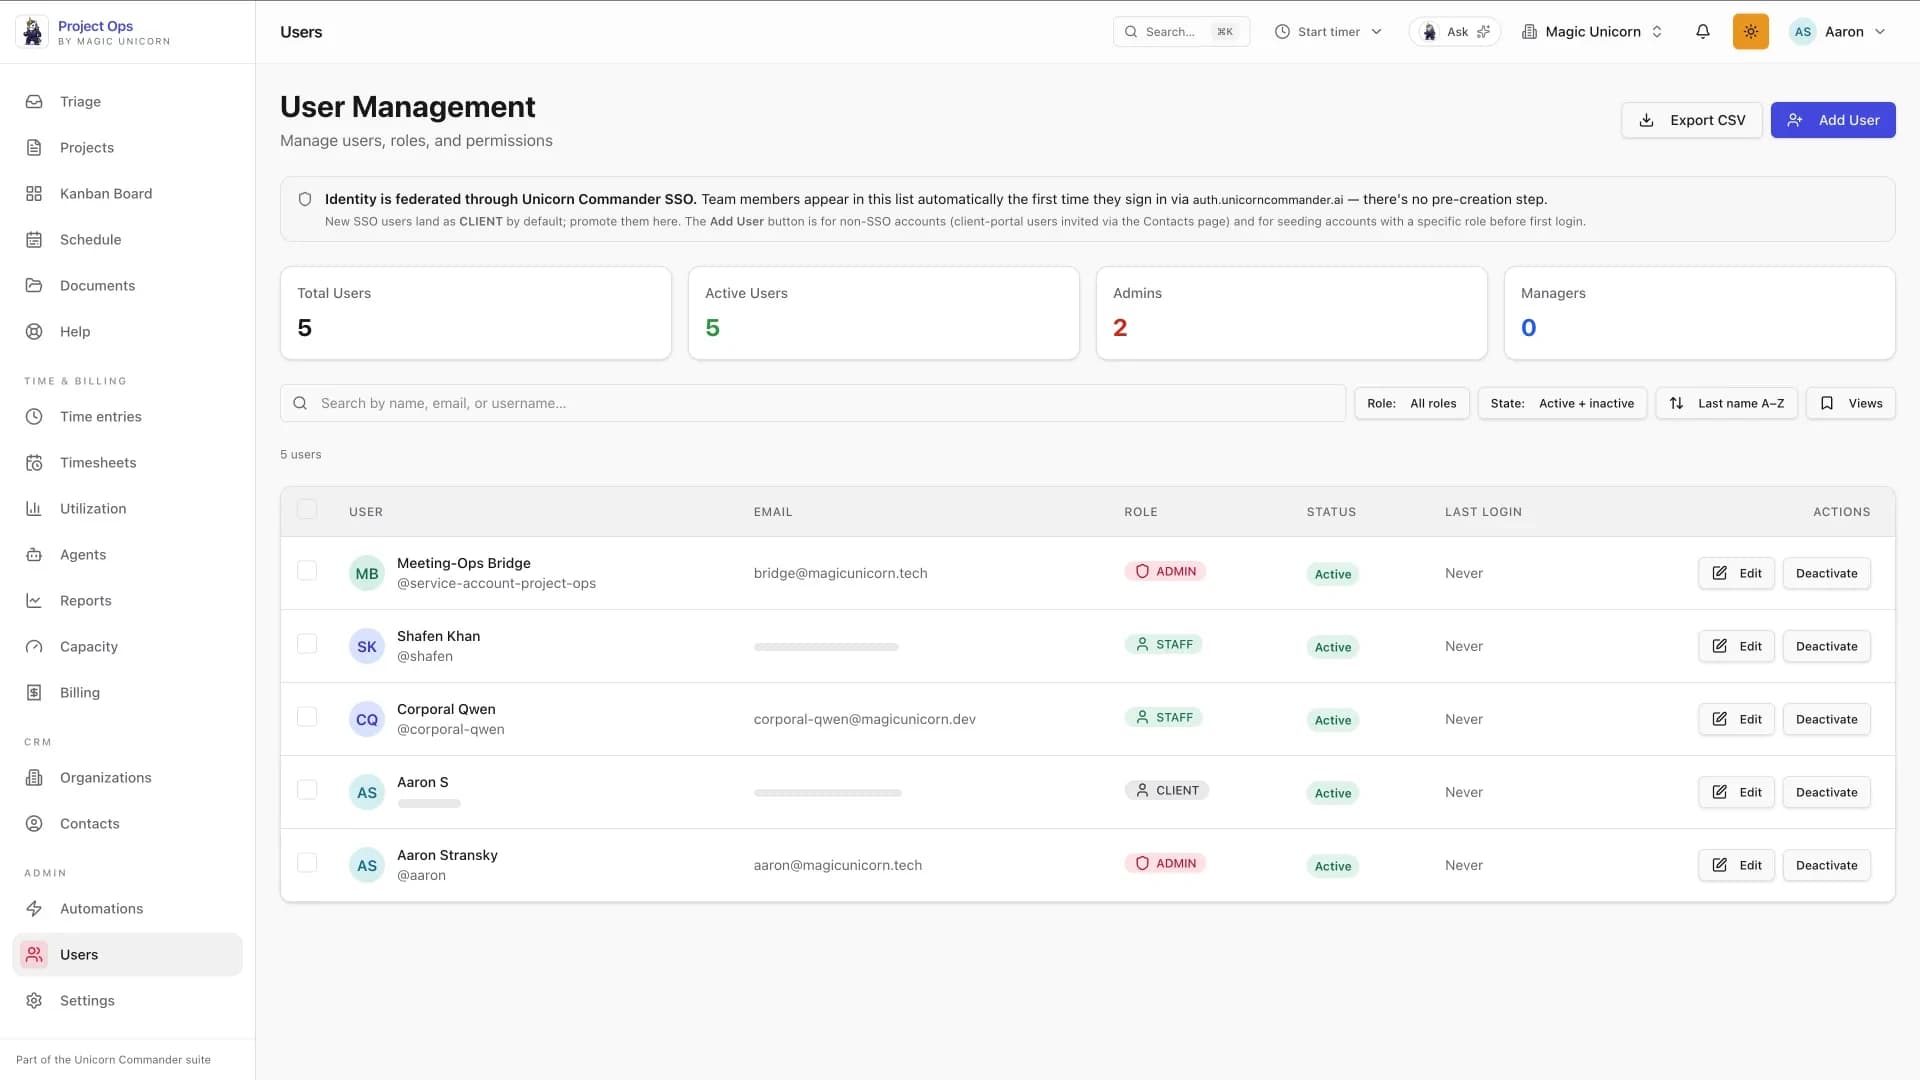Click the Projects sidebar icon
The height and width of the screenshot is (1080, 1920).
tap(34, 148)
